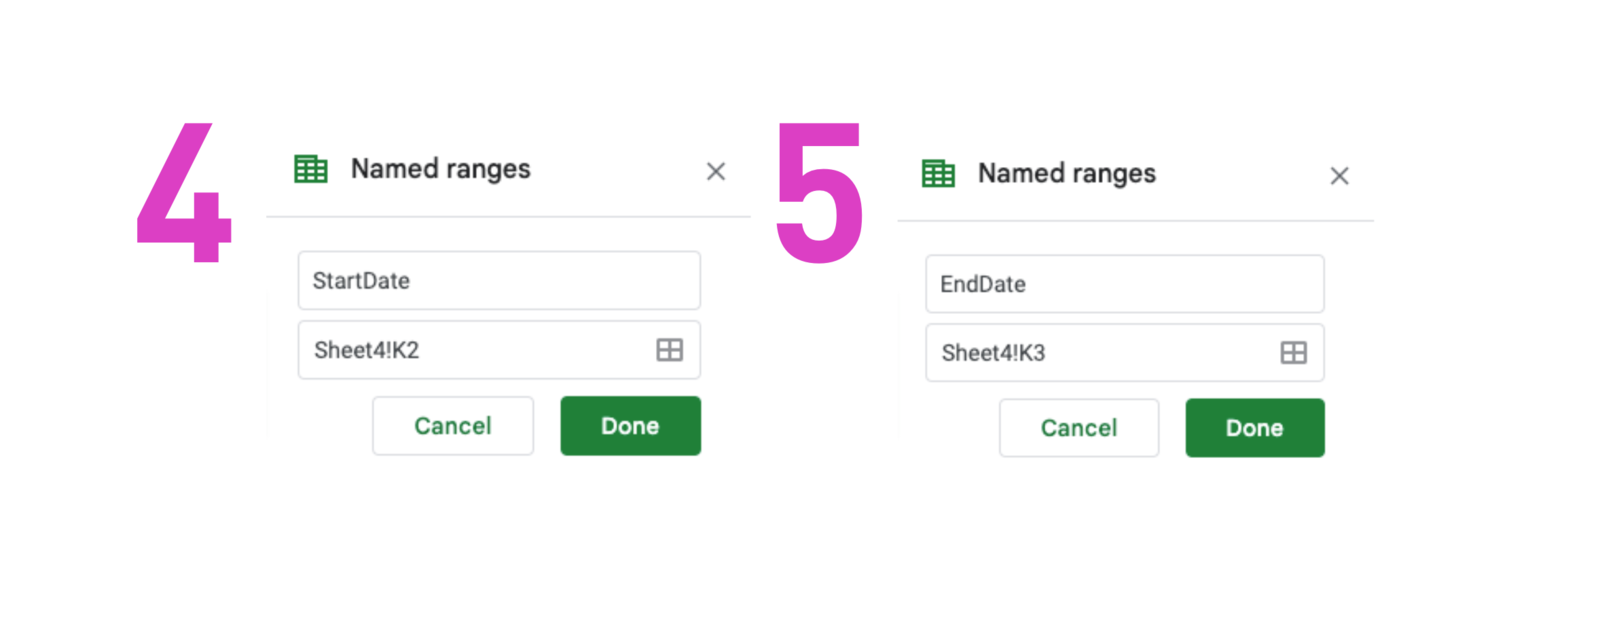1600x636 pixels.
Task: Click Done to save the StartDate named range
Action: pyautogui.click(x=630, y=425)
